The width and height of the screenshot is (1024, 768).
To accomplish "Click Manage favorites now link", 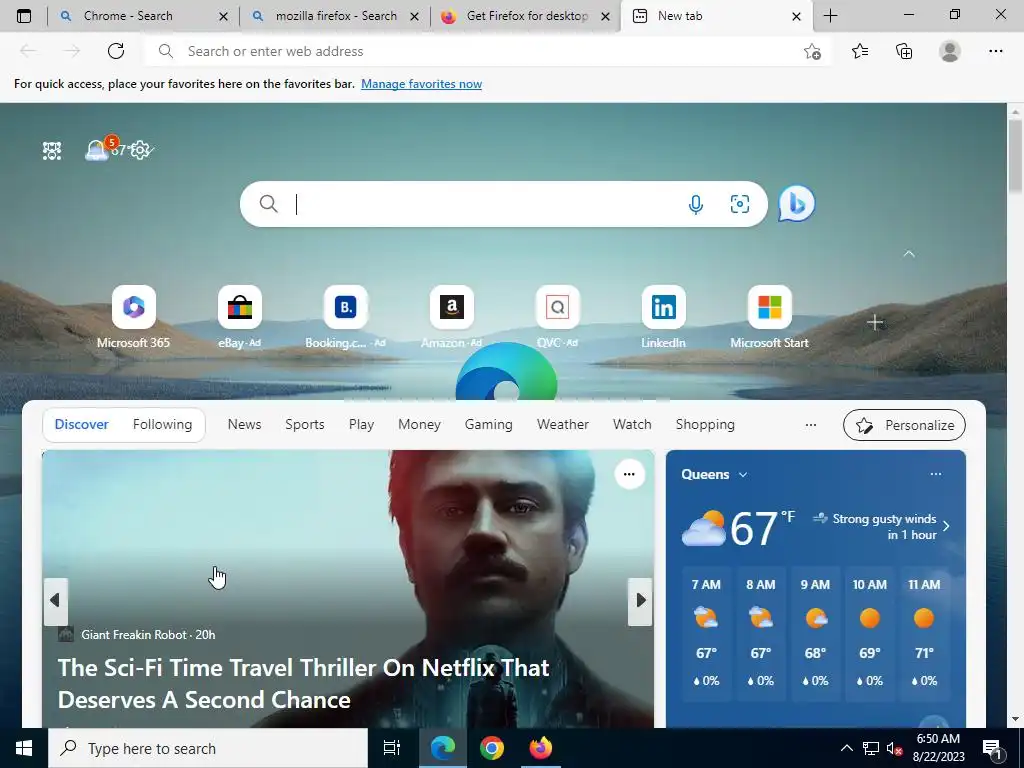I will tap(421, 84).
